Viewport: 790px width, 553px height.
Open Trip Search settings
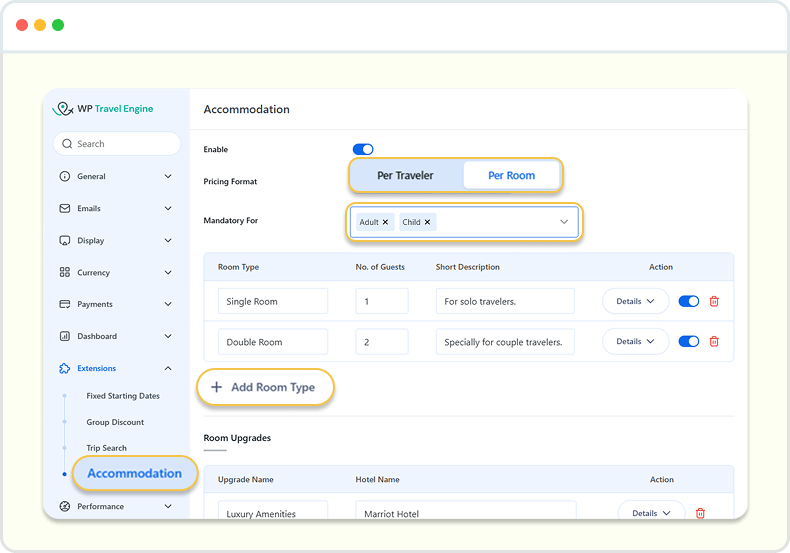[x=106, y=448]
